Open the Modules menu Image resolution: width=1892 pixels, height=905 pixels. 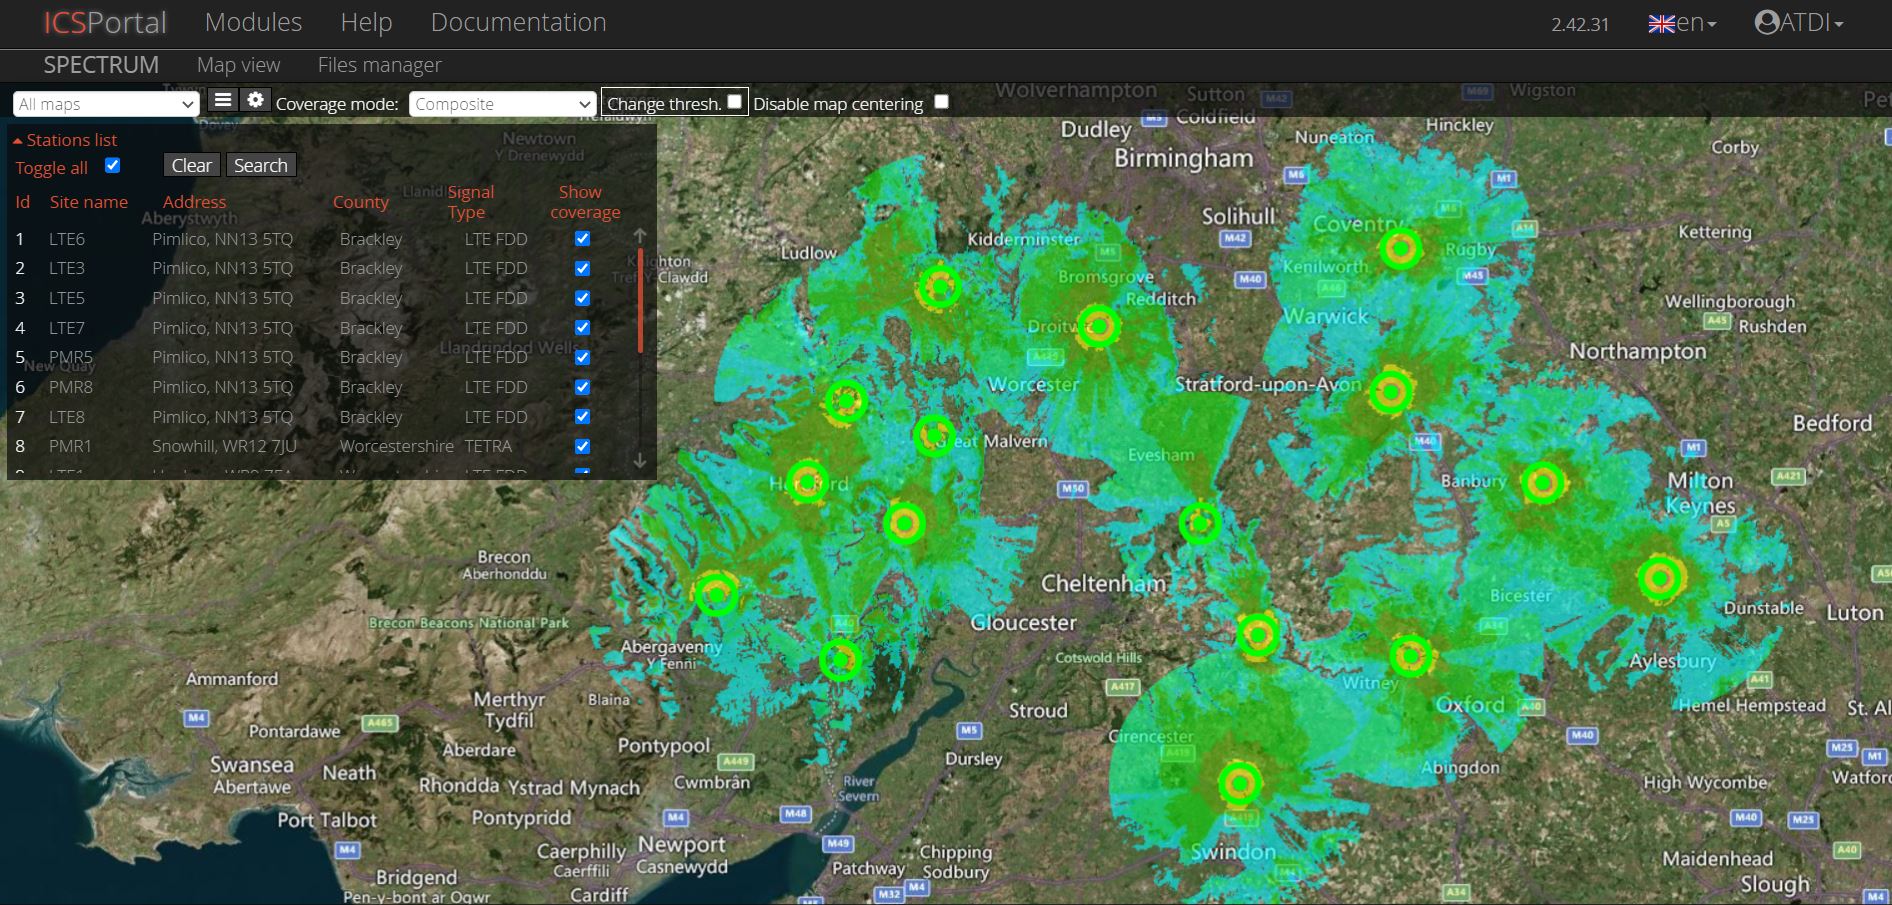[253, 23]
